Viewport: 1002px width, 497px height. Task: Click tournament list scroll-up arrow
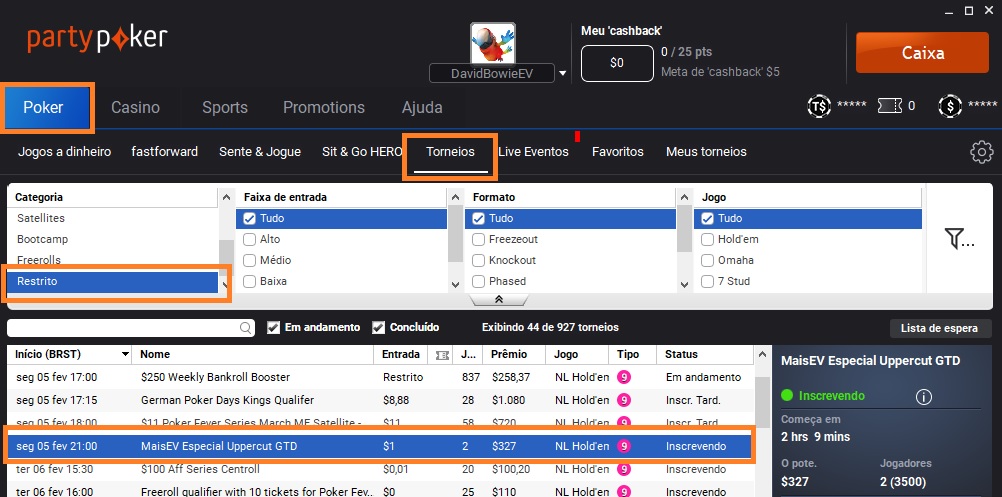(x=760, y=355)
